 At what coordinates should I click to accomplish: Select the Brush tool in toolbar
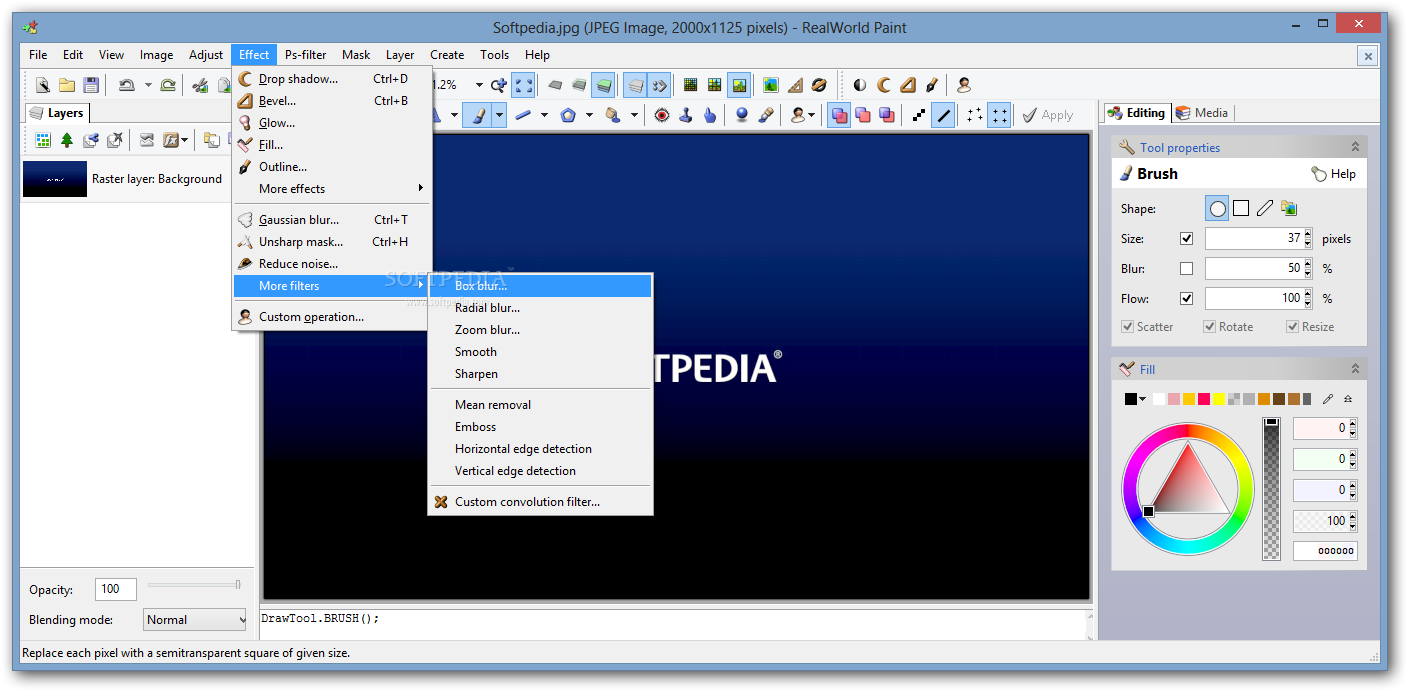[478, 115]
